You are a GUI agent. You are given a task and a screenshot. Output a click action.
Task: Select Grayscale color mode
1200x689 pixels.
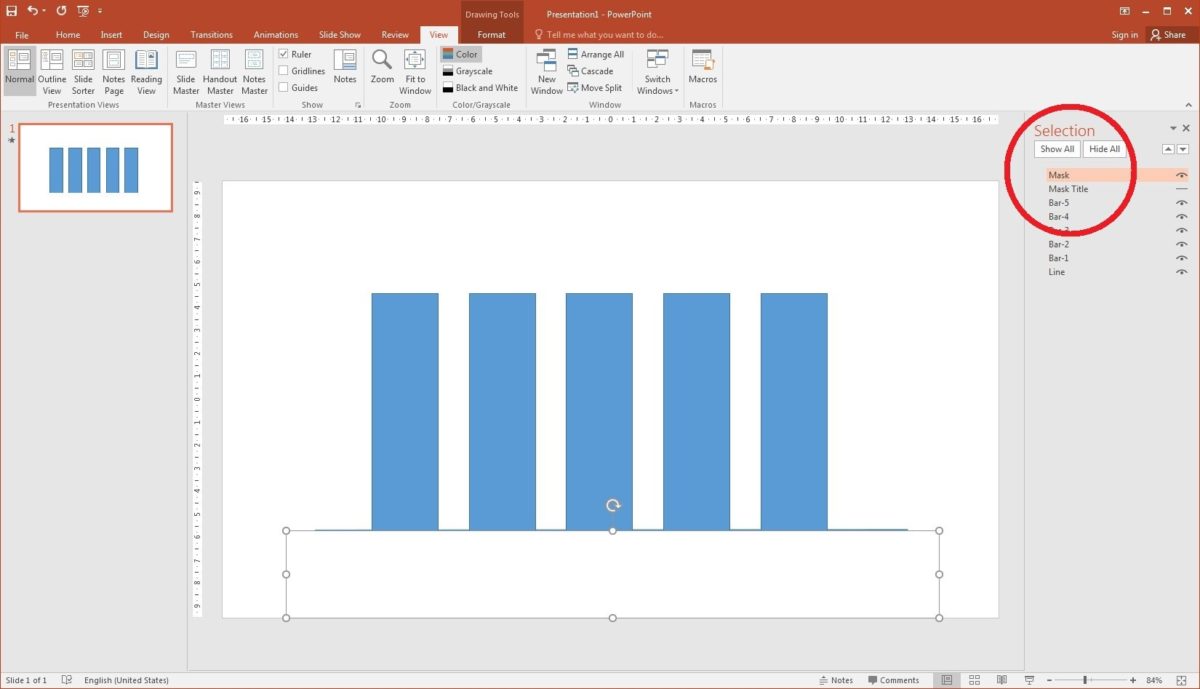(x=470, y=70)
